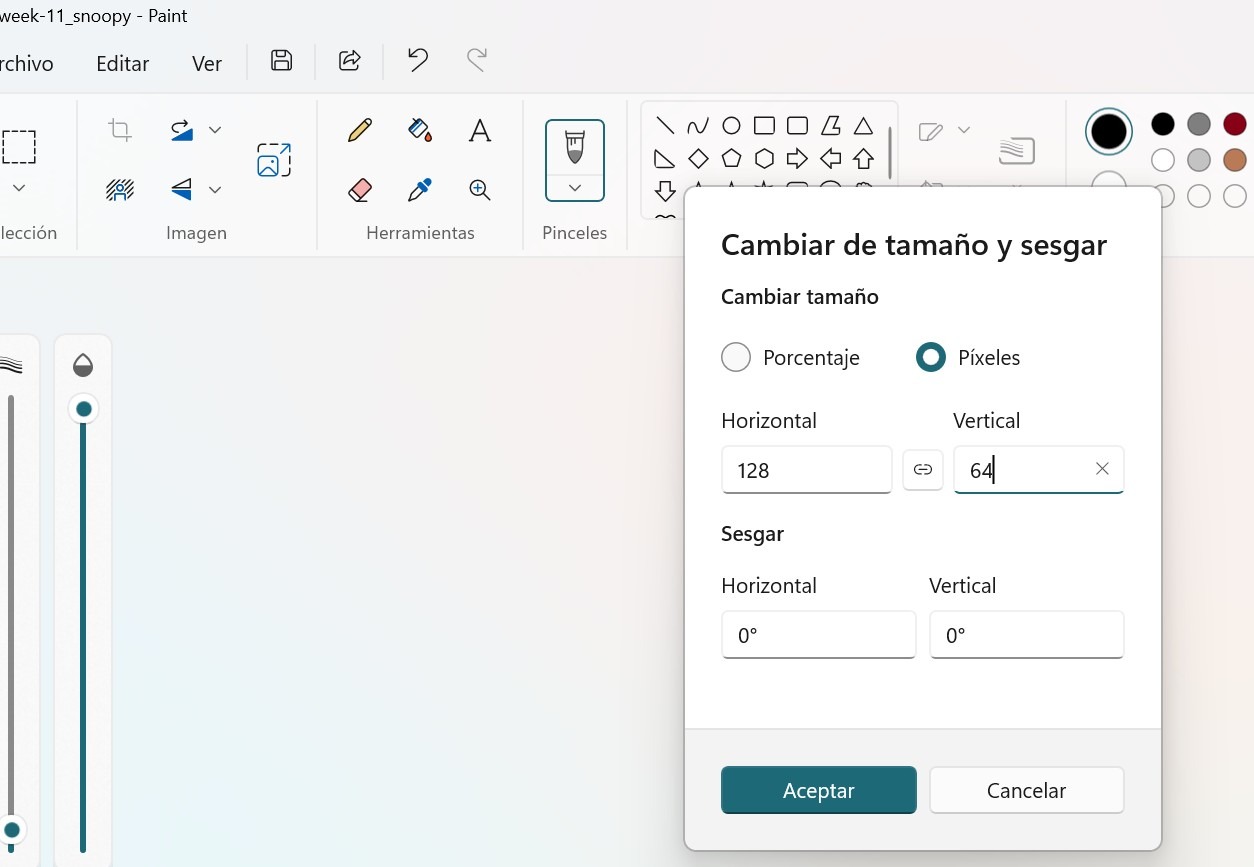Expand the flip options dropdown
The height and width of the screenshot is (867, 1254).
215,189
